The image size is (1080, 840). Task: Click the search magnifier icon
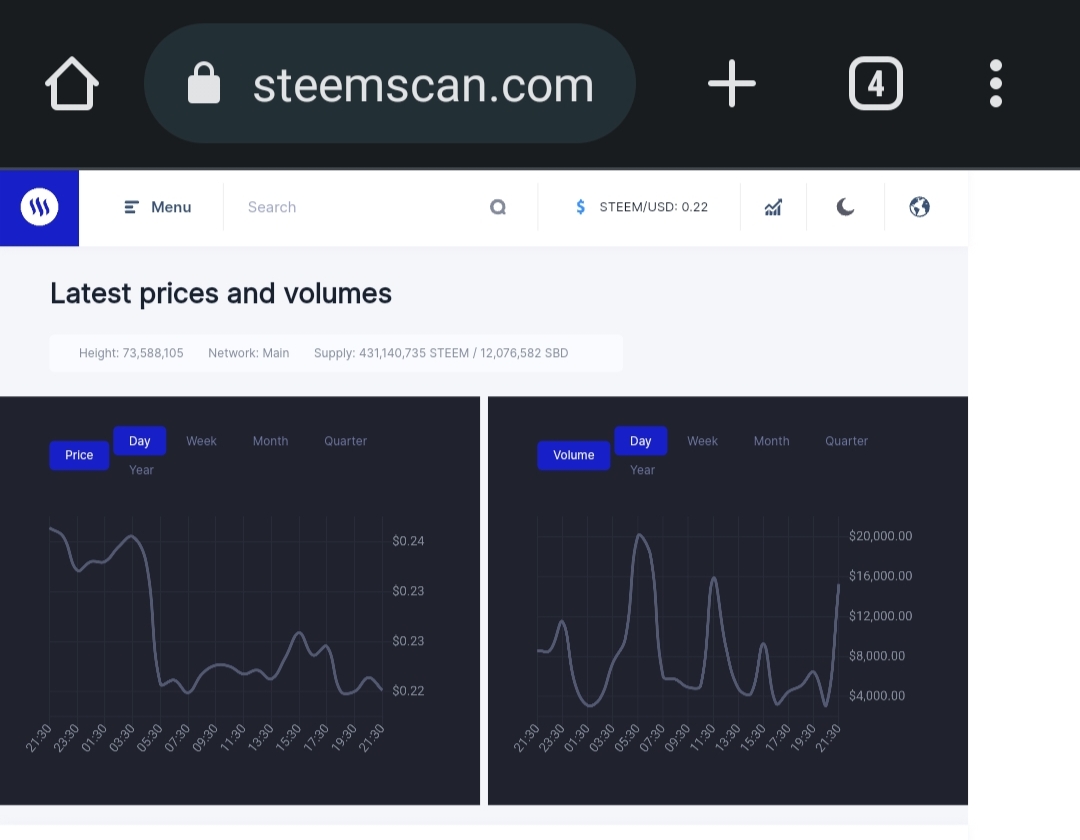coord(498,208)
